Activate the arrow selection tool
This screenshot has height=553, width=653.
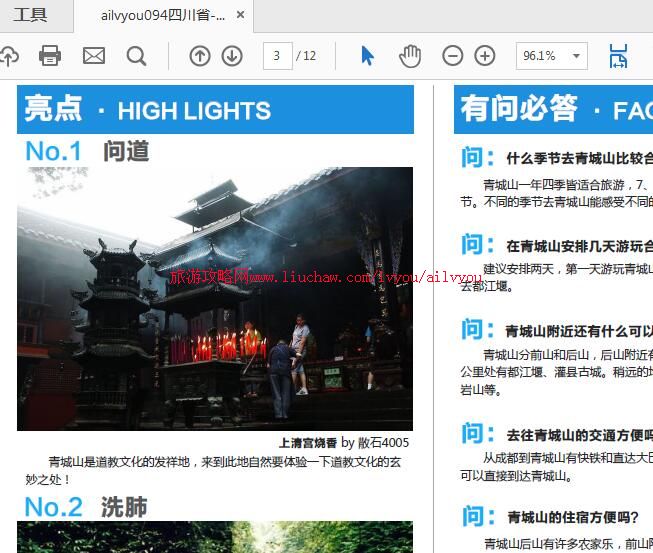[x=367, y=56]
